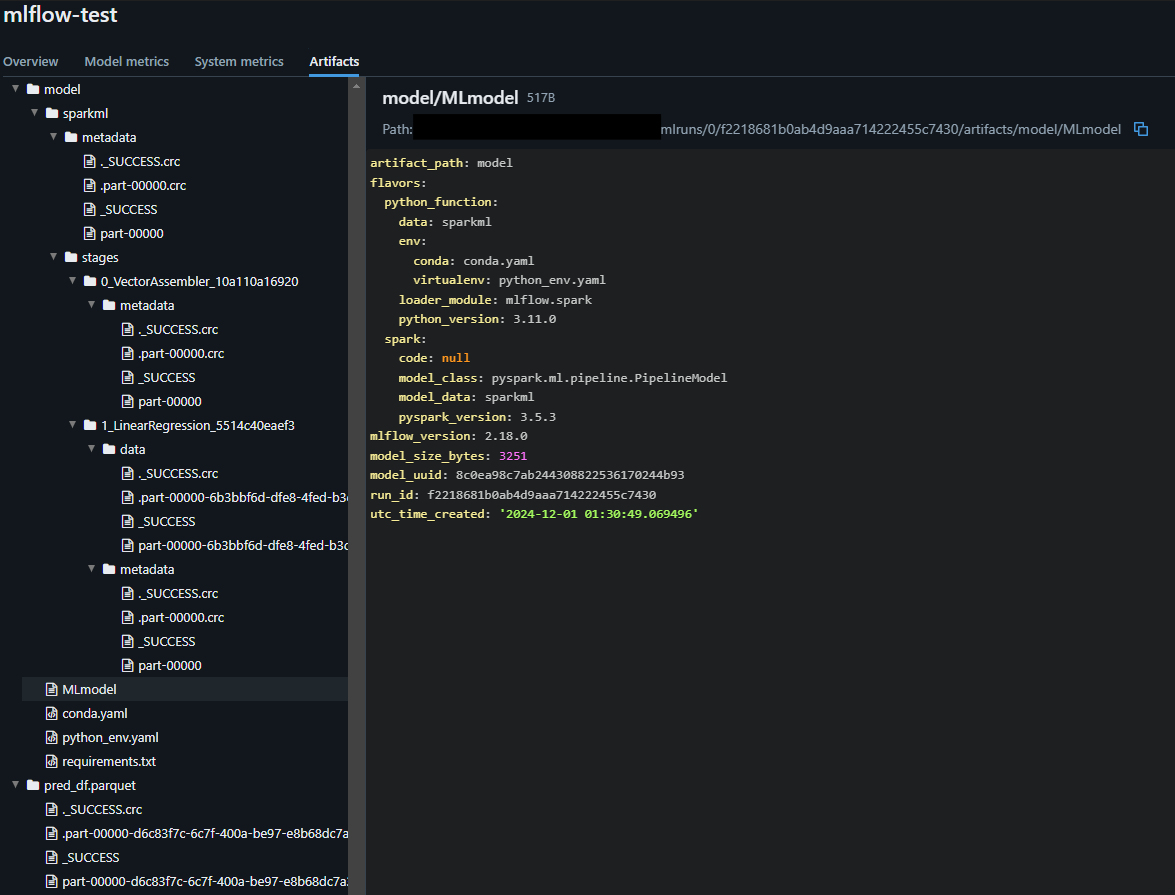This screenshot has width=1175, height=895.
Task: Switch to the Overview tab
Action: pyautogui.click(x=31, y=62)
